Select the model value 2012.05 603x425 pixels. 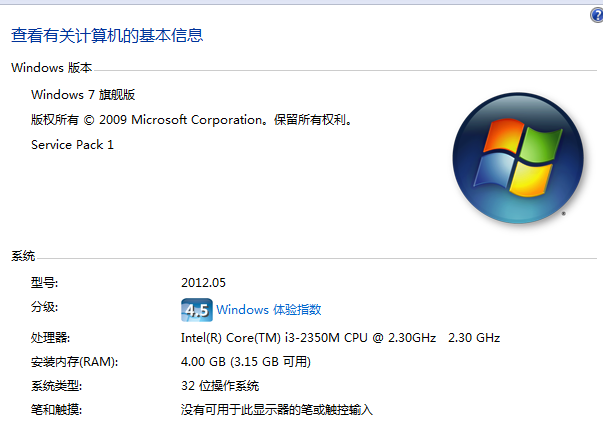click(203, 283)
